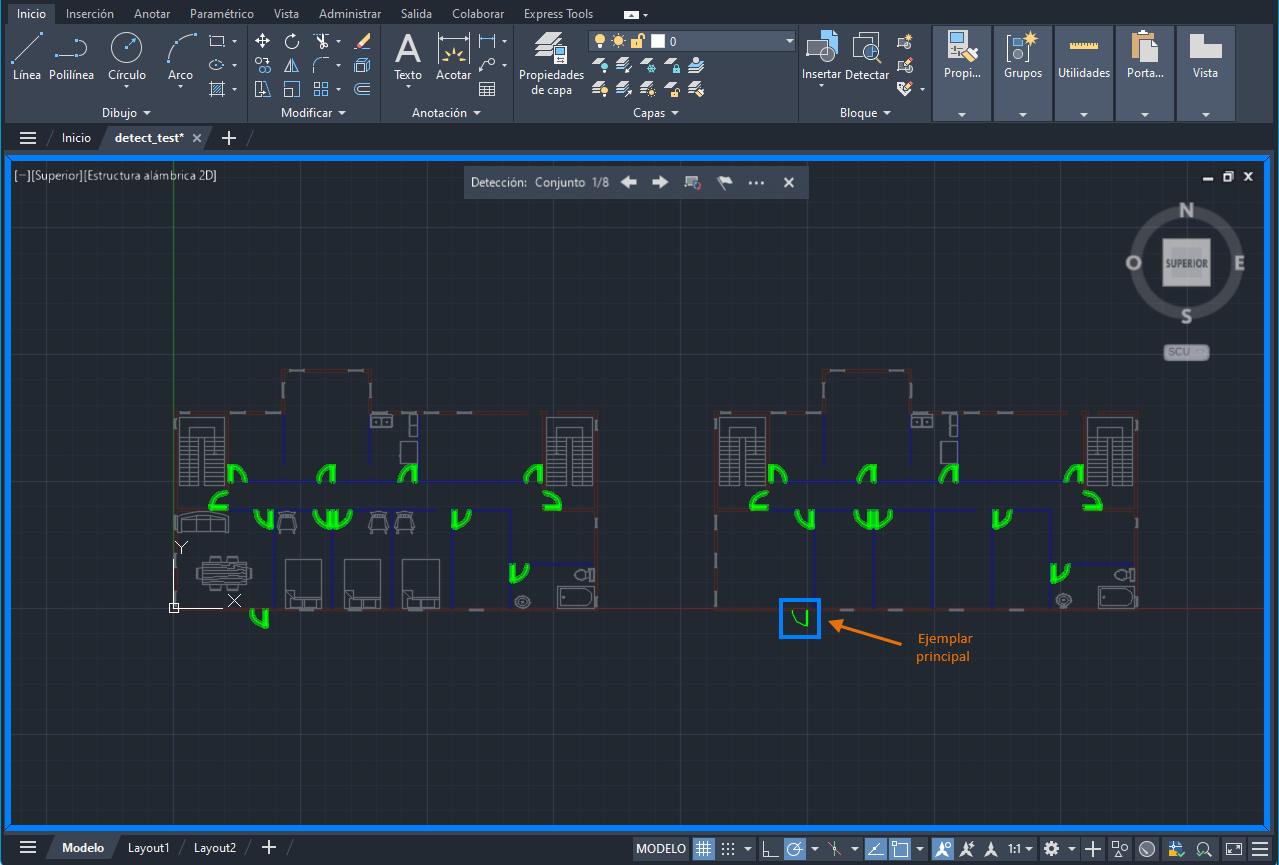The height and width of the screenshot is (865, 1279).
Task: Select the Polilínea tool
Action: point(71,56)
